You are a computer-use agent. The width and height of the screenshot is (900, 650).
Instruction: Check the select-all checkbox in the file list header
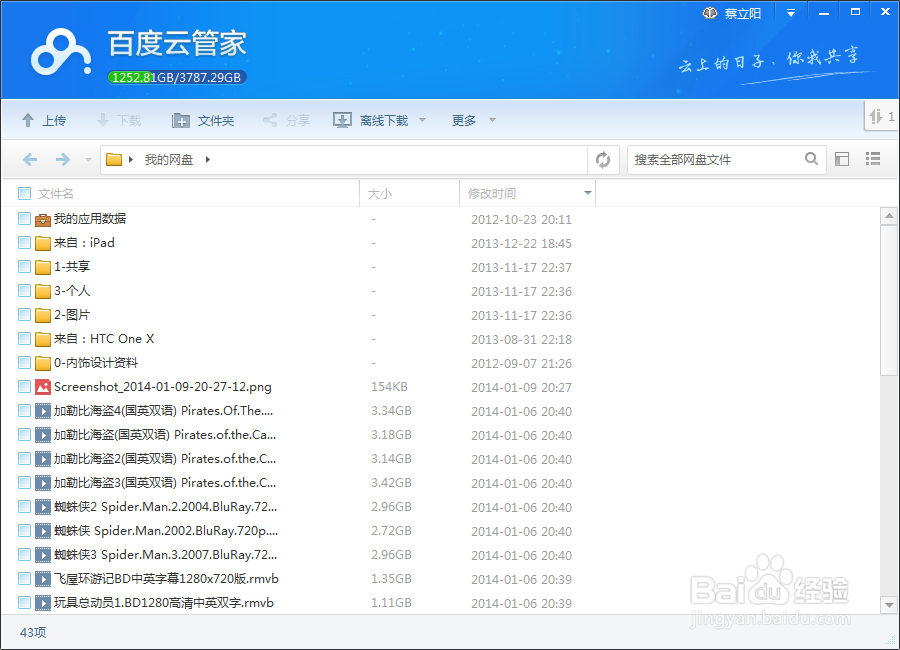tap(22, 192)
